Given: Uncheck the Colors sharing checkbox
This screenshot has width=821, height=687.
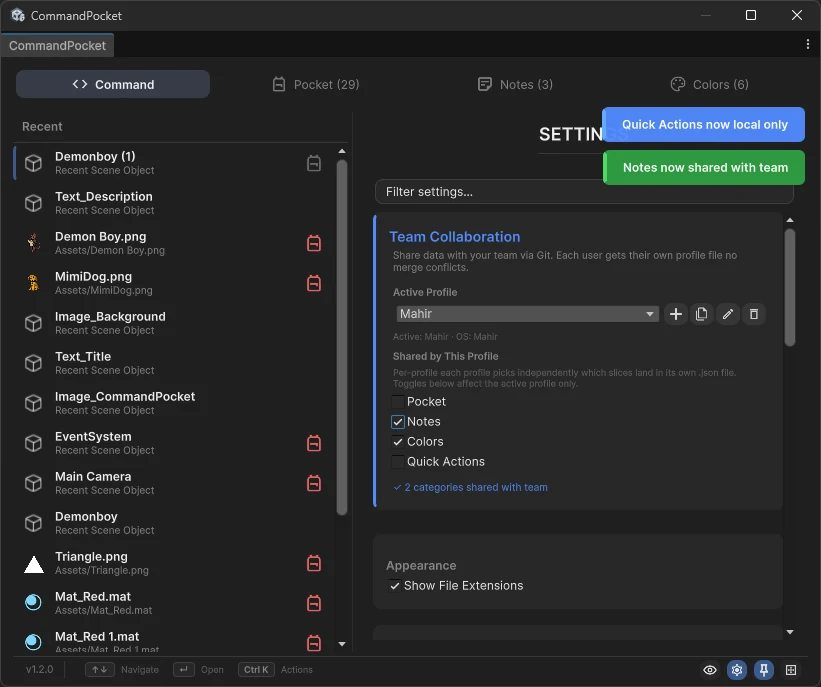Looking at the screenshot, I should 398,441.
